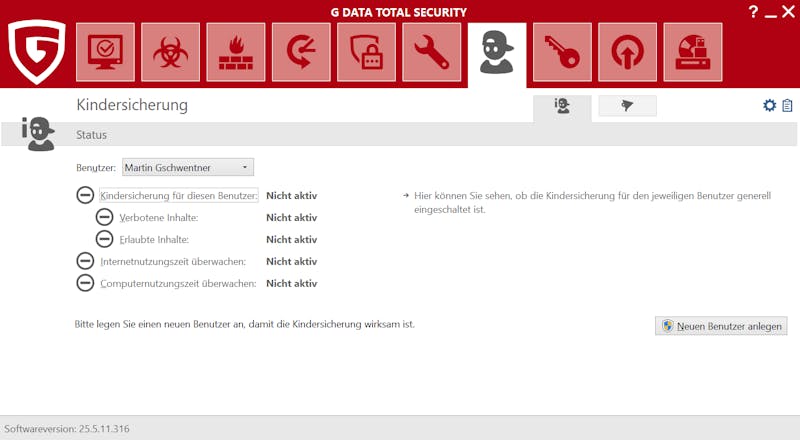Click the Verbotene Inhalte link
The height and width of the screenshot is (440, 800).
(159, 217)
